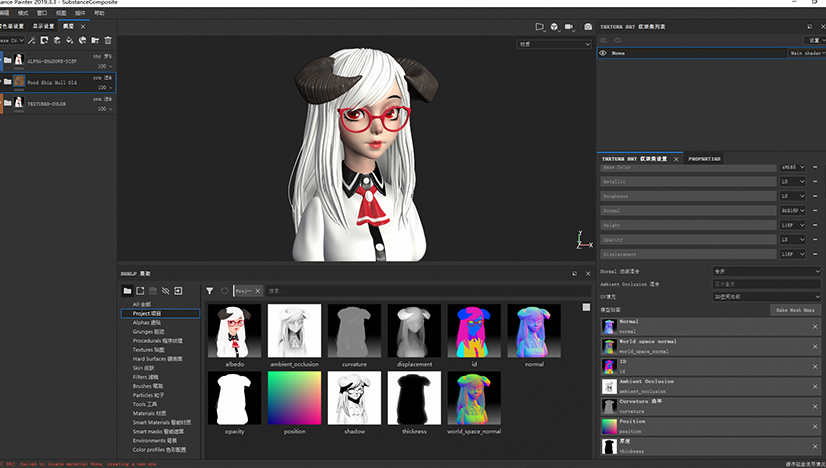Undock the Texture Set list panel
This screenshot has width=826, height=468.
pos(810,26)
